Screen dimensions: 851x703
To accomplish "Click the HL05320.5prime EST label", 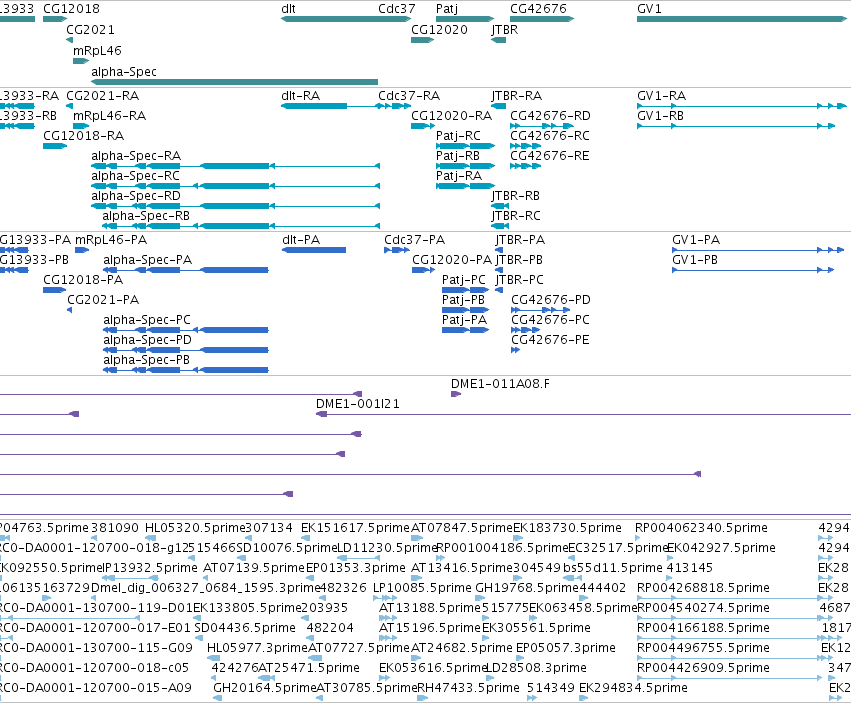I will (x=195, y=528).
